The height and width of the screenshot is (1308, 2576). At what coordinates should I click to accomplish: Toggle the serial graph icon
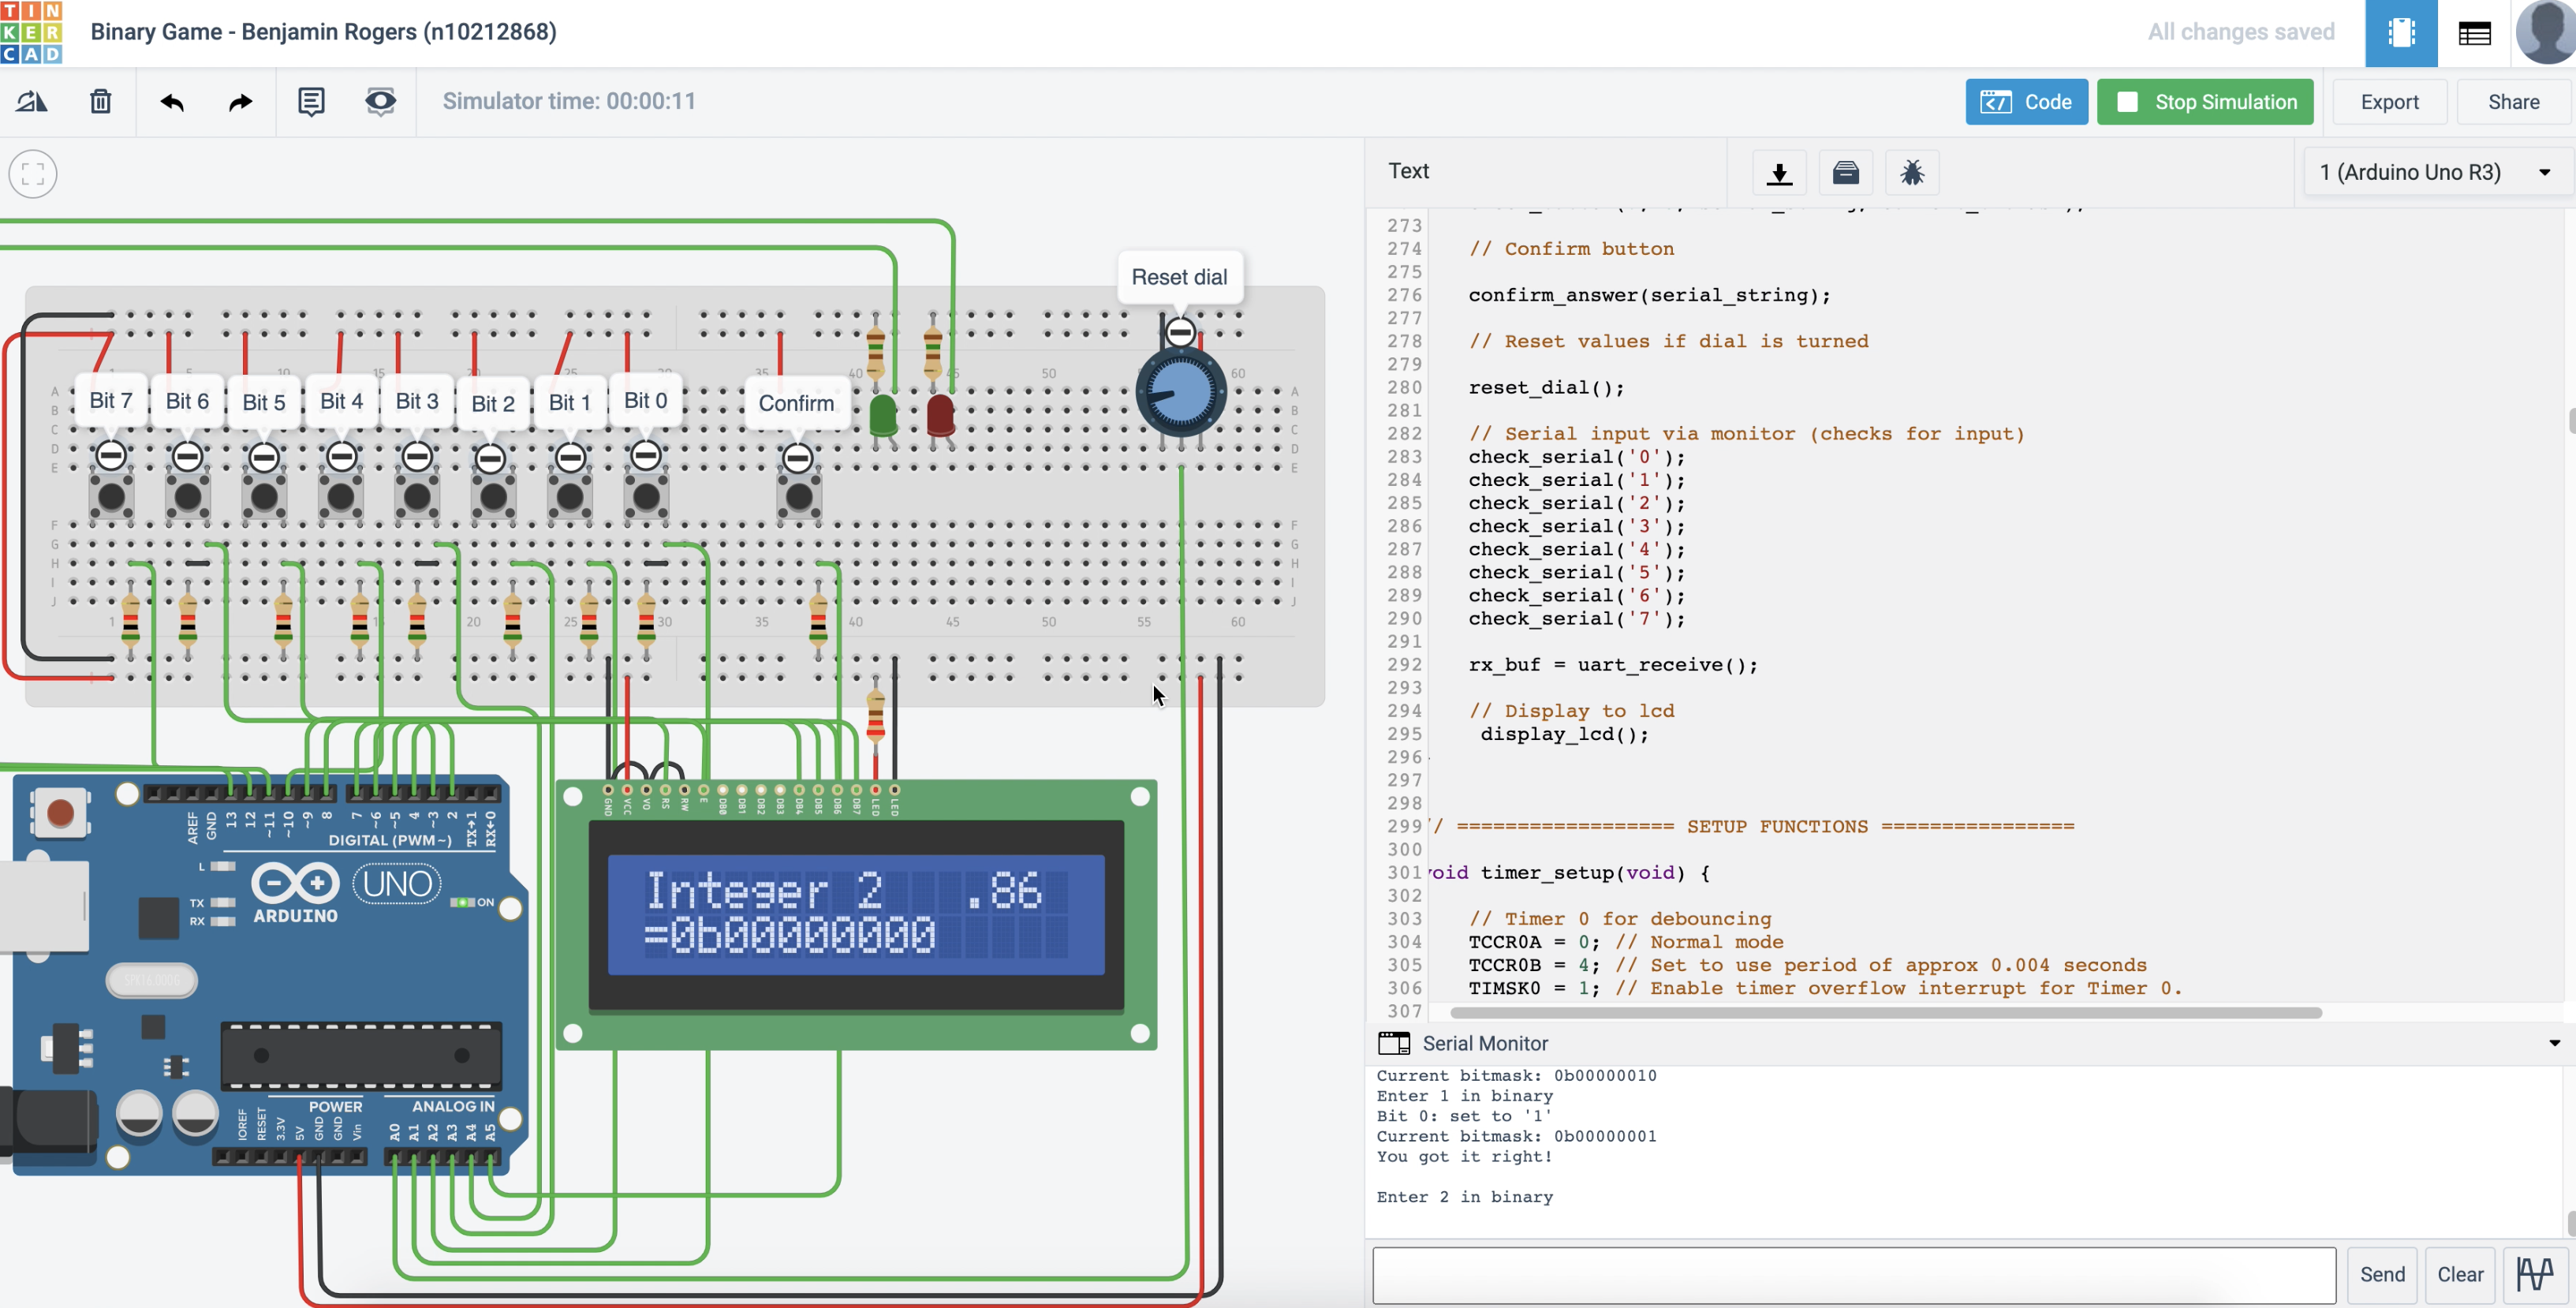(2535, 1273)
